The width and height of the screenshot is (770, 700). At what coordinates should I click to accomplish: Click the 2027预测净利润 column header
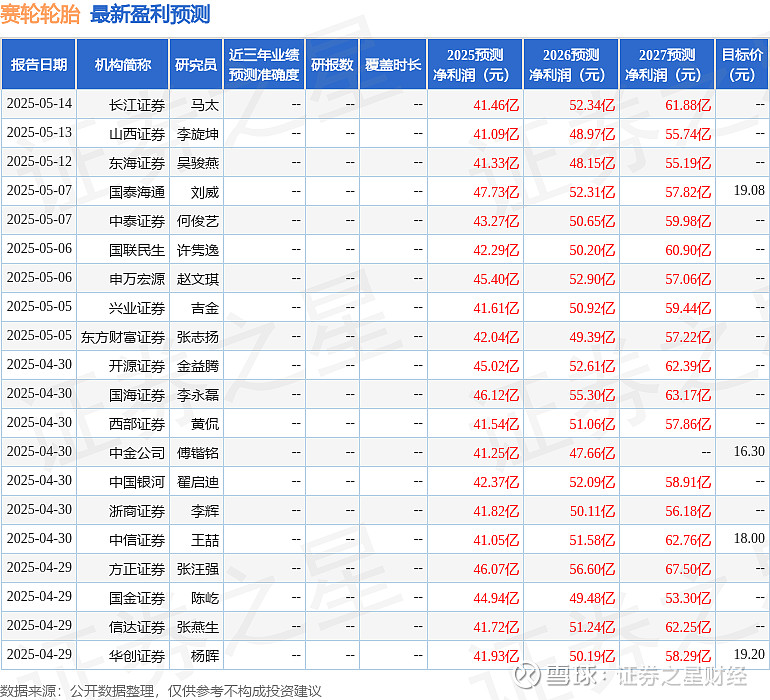667,64
